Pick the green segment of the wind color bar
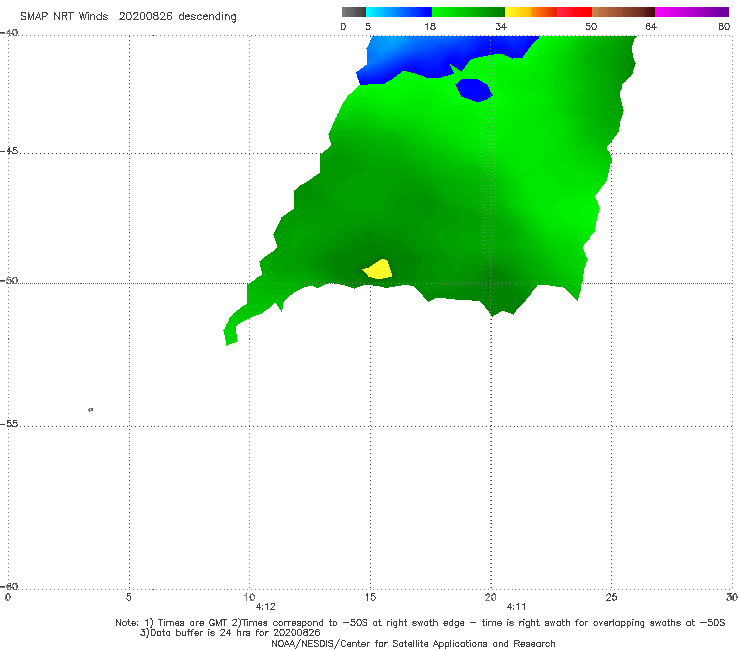Screen dimensions: 740x650 coord(468,12)
